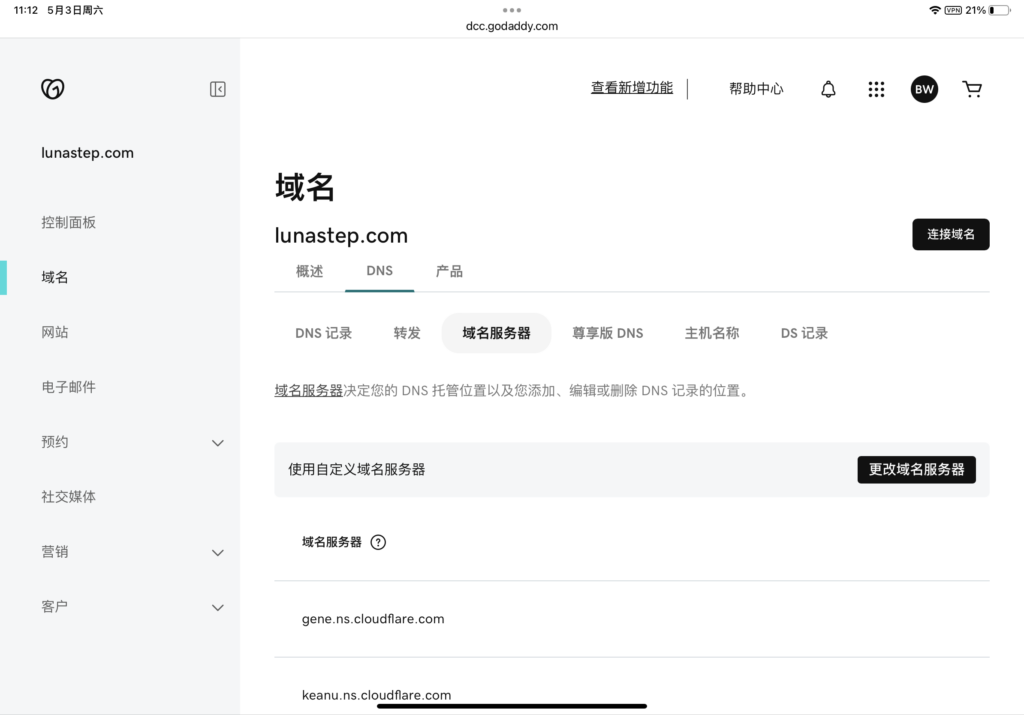1024x715 pixels.
Task: Open 网站 in the sidebar
Action: 55,332
